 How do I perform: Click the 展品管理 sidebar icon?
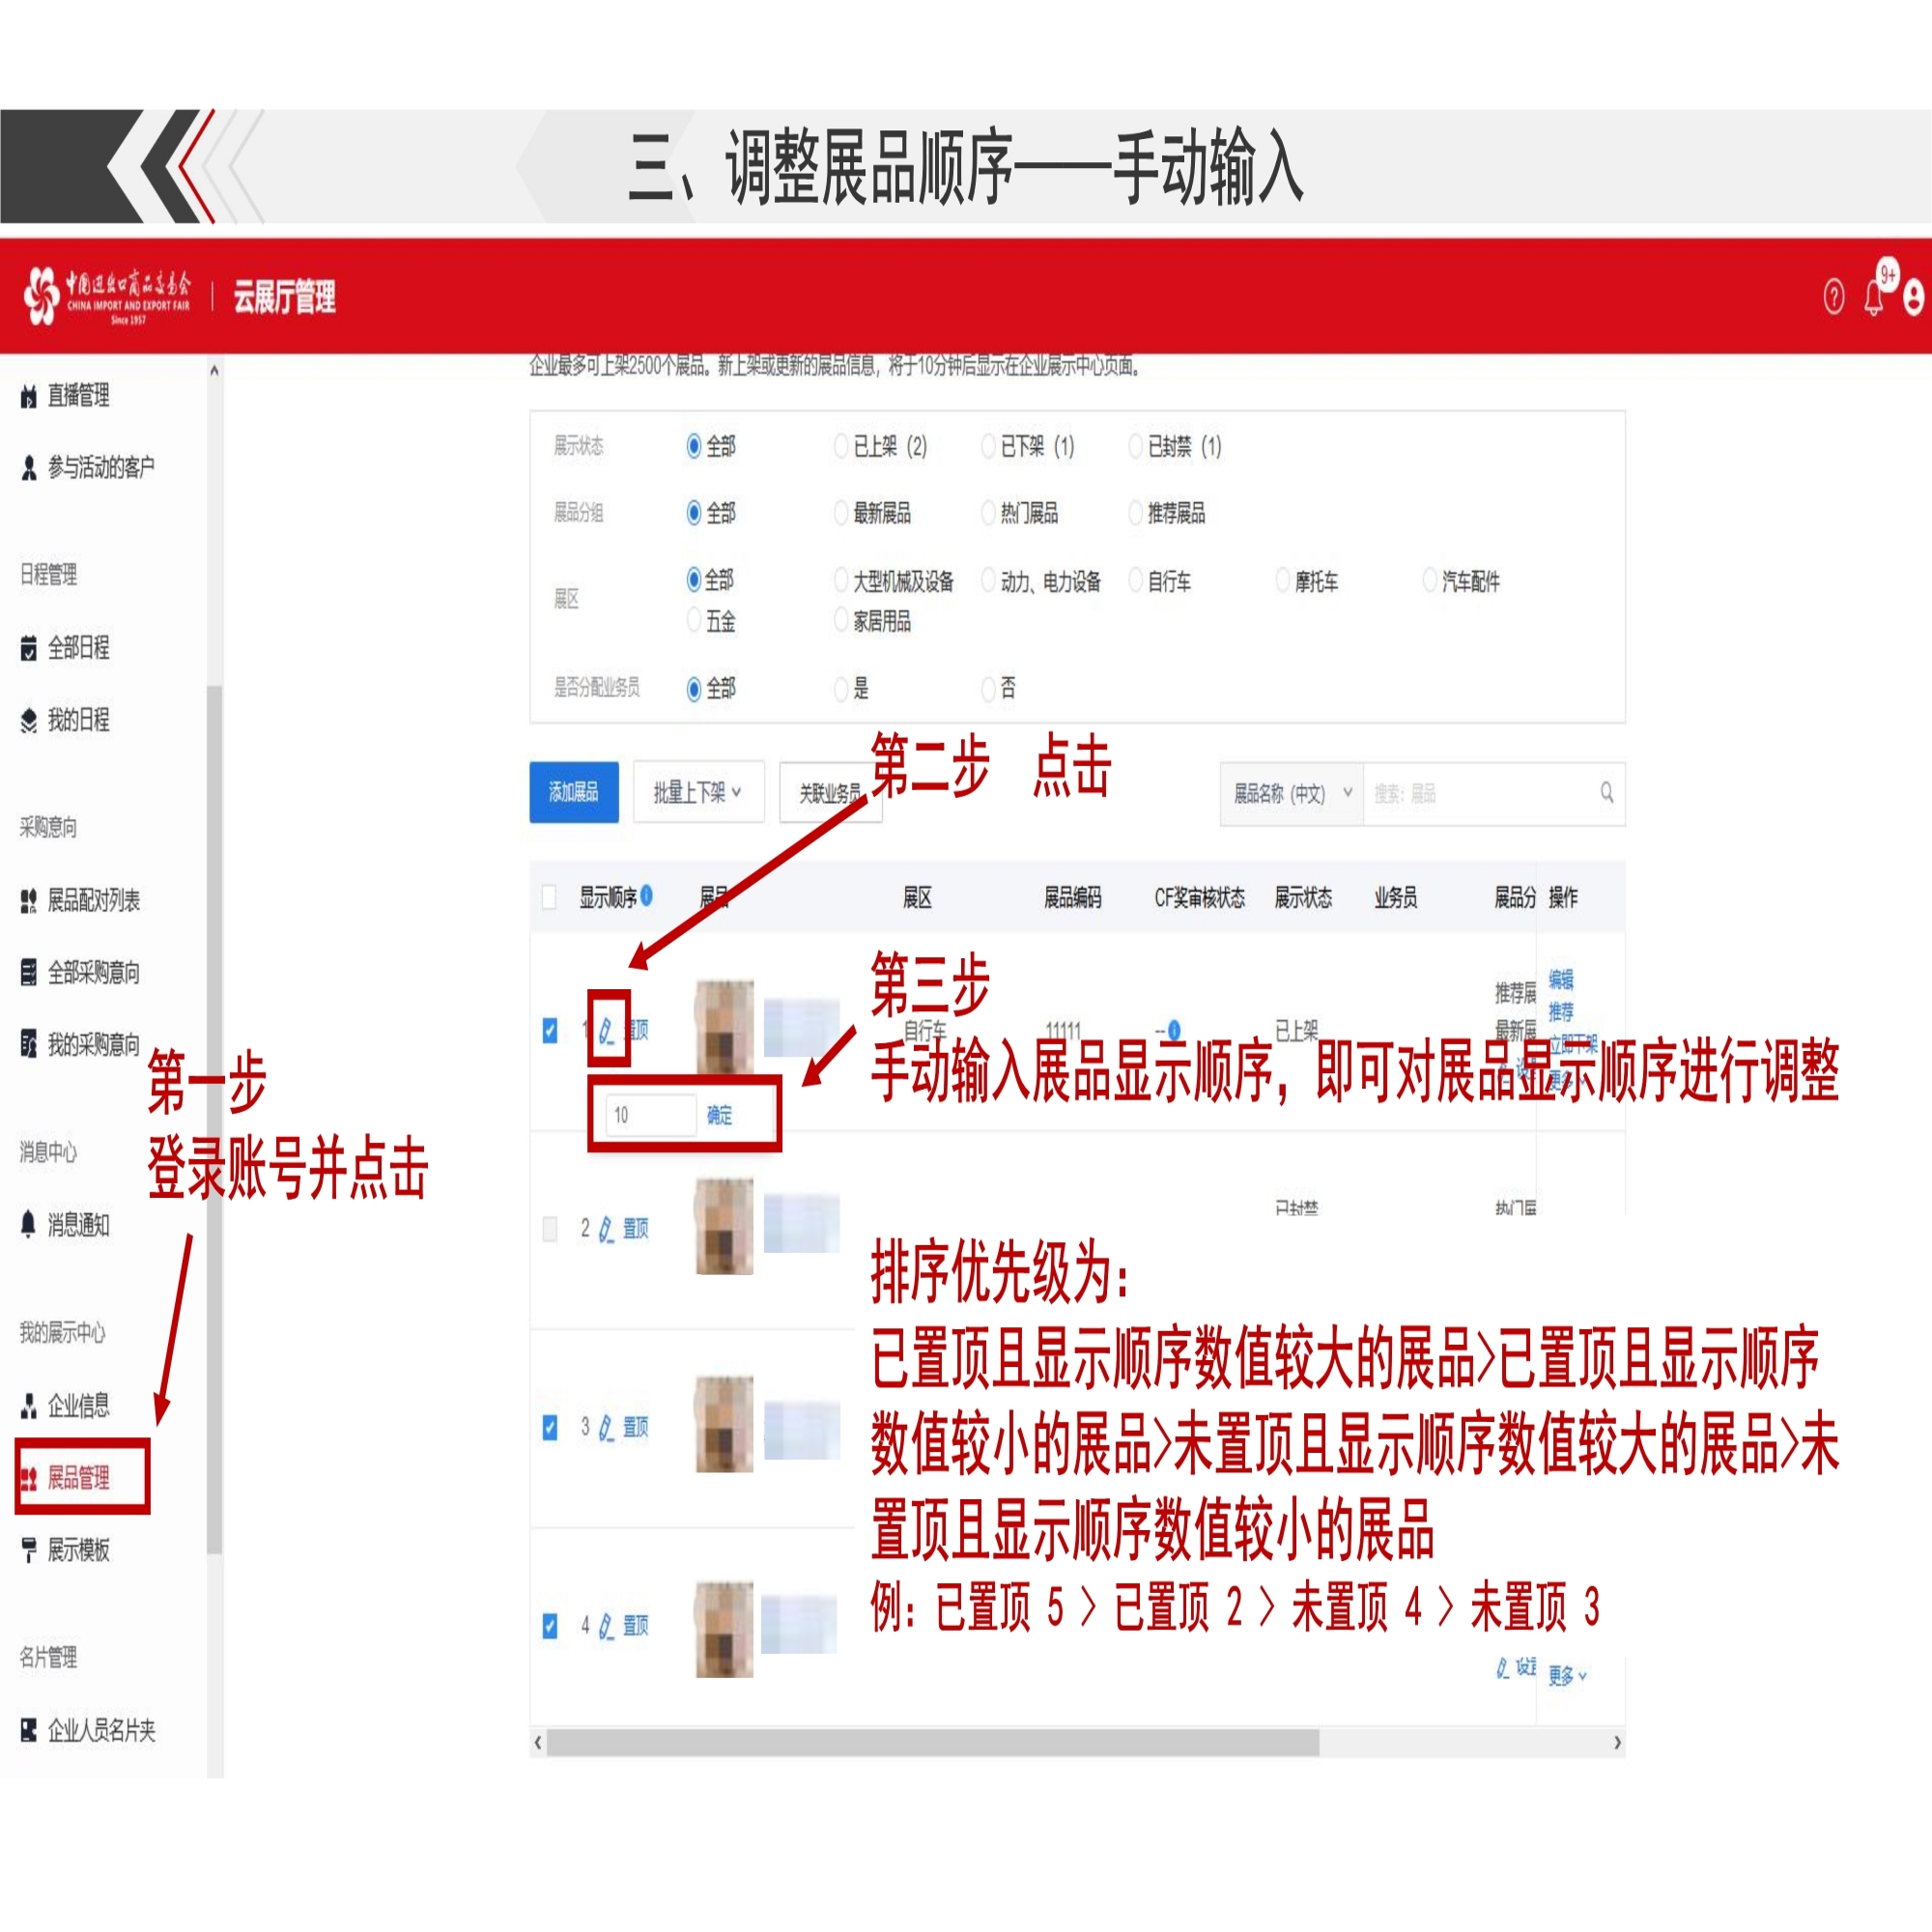(x=29, y=1478)
